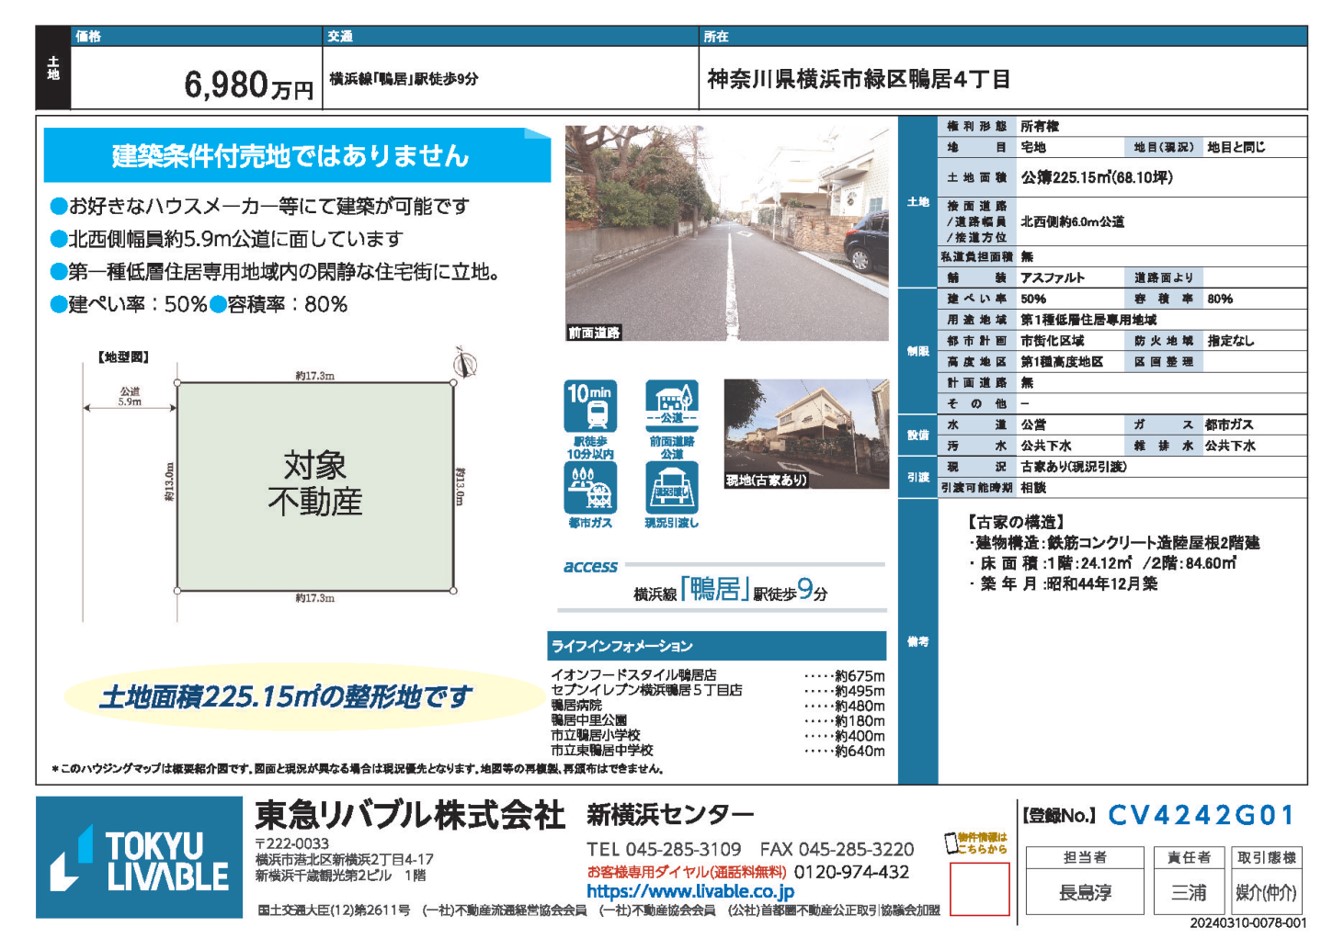Select the 前面道路 street photo
The height and width of the screenshot is (950, 1344).
click(726, 232)
